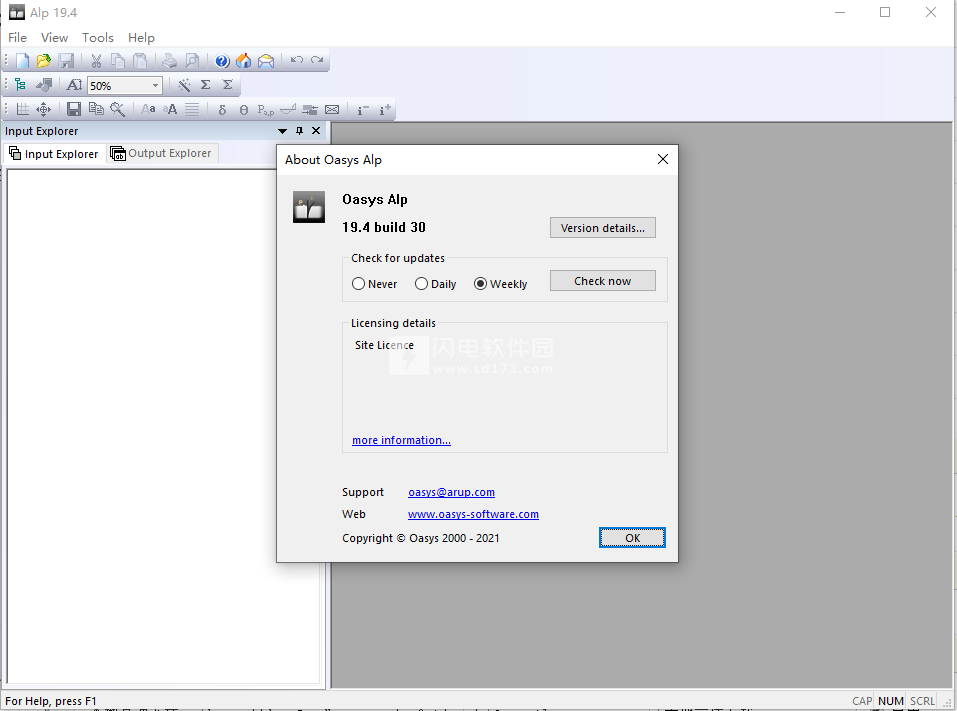The image size is (957, 711).
Task: Switch to the Output Explorer tab
Action: click(162, 153)
